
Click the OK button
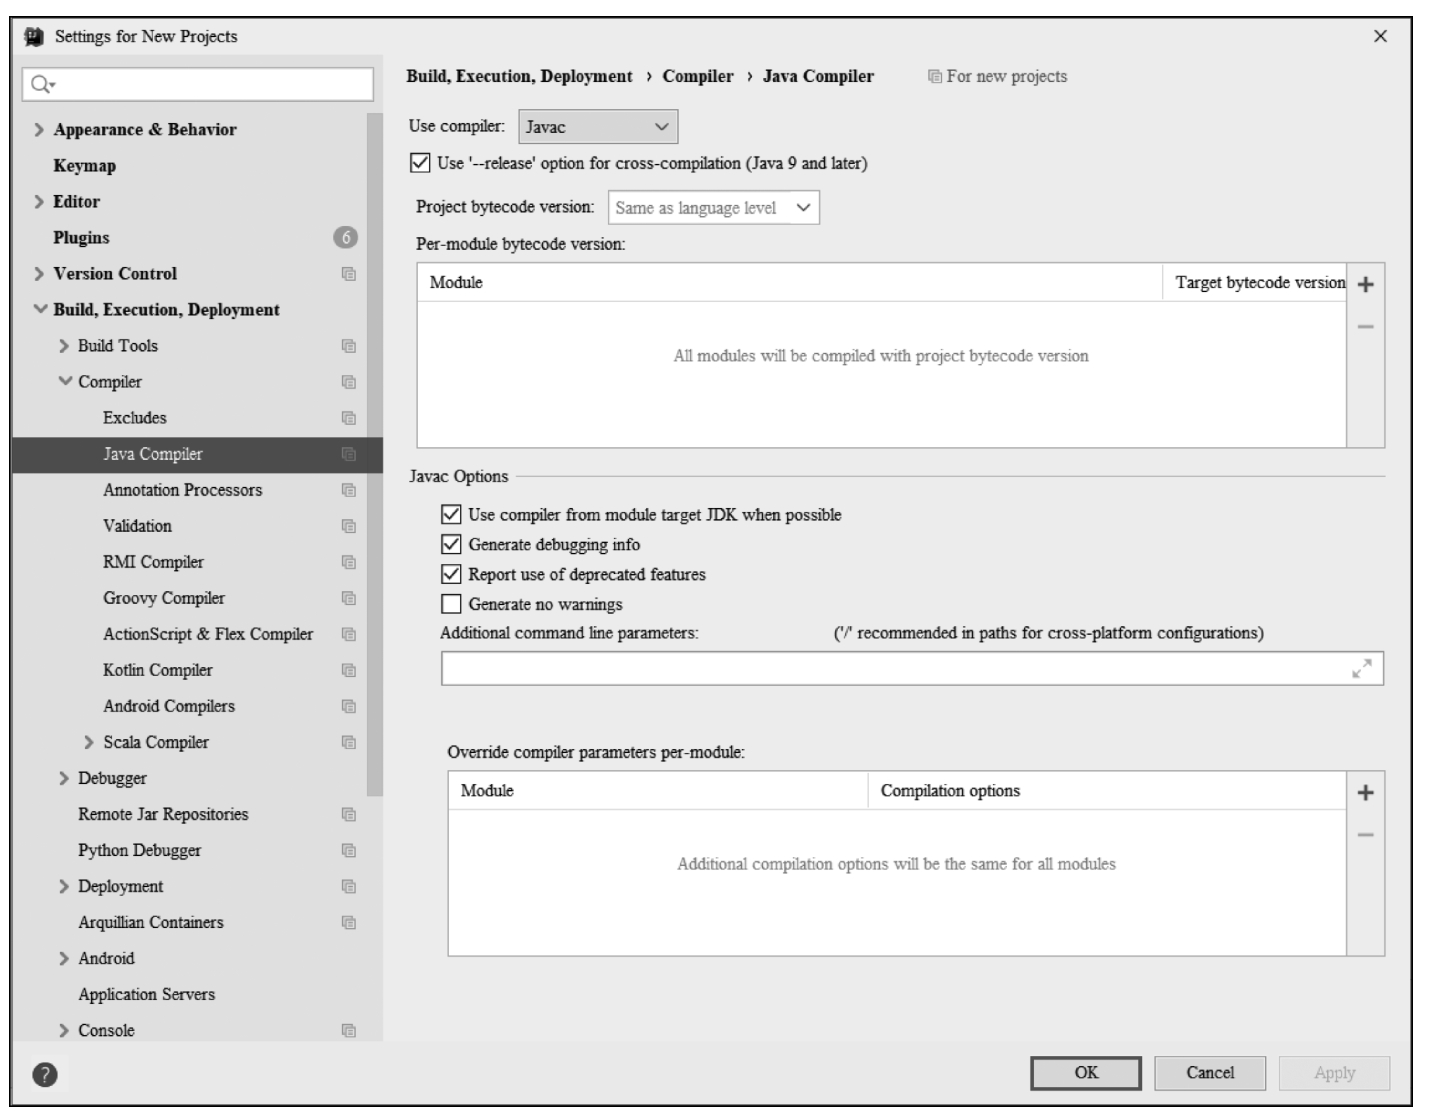click(1086, 1073)
